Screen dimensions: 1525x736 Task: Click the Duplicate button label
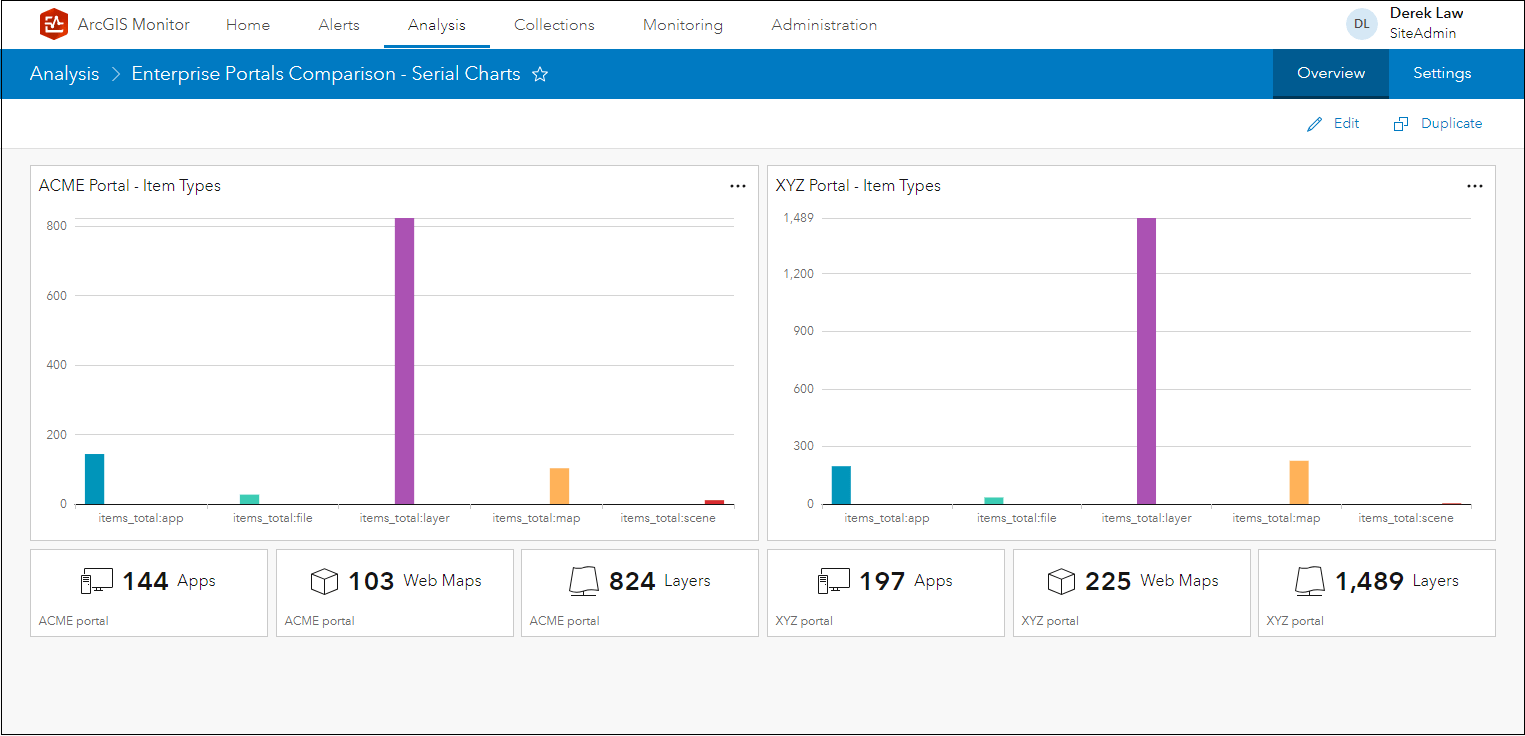click(x=1452, y=124)
